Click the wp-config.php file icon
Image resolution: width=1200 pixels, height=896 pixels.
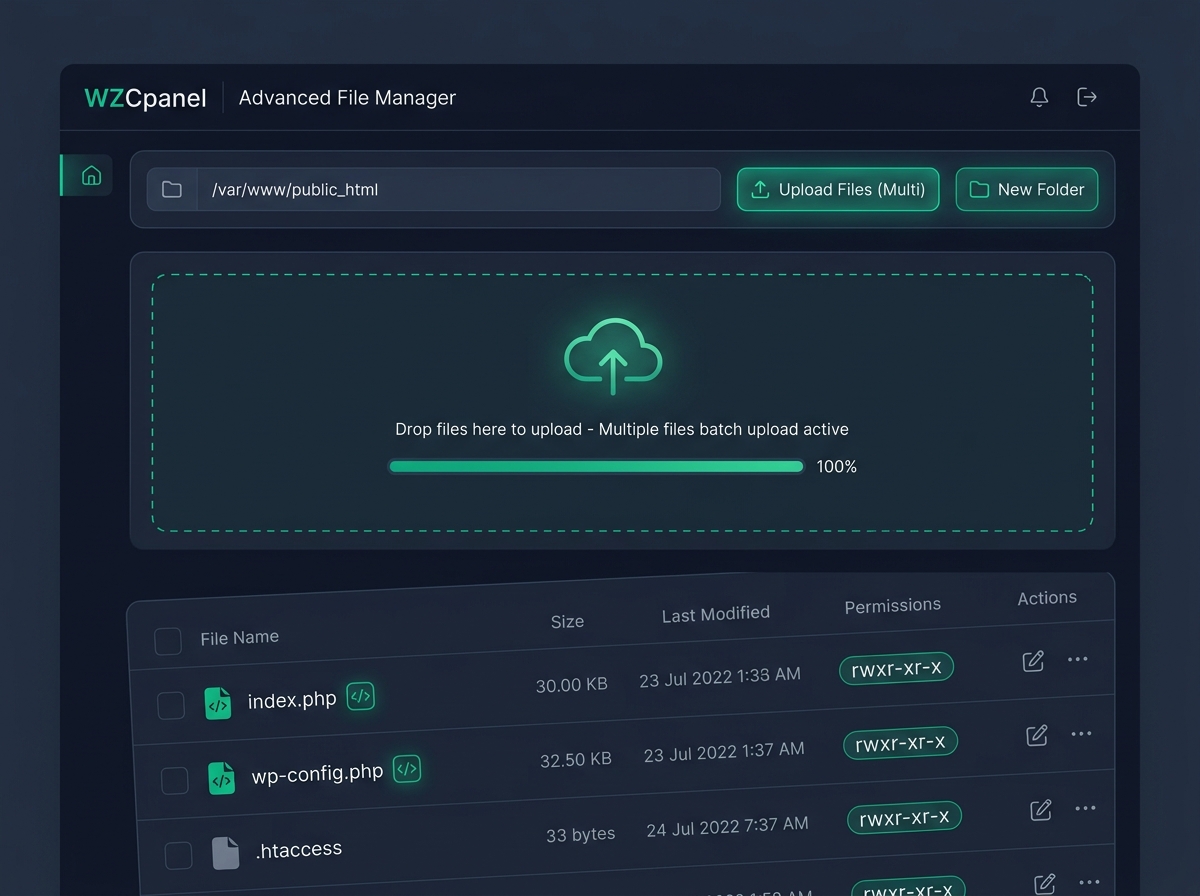221,778
